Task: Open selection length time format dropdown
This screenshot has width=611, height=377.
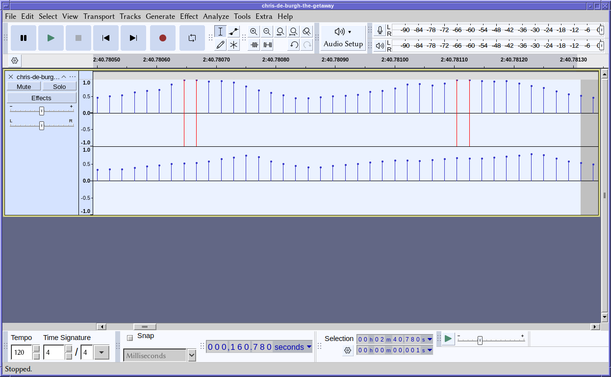Action: [429, 350]
